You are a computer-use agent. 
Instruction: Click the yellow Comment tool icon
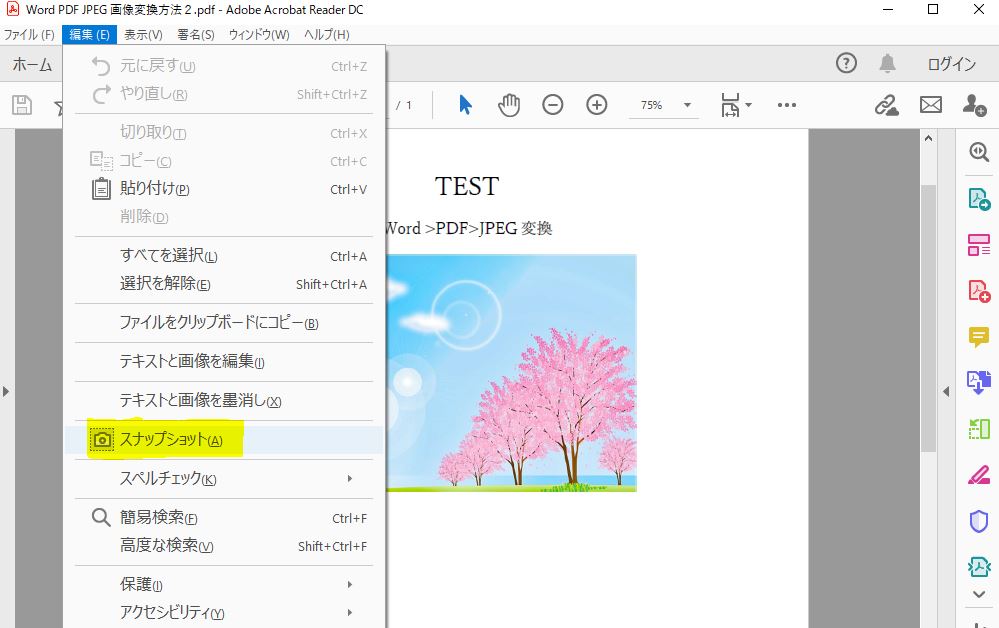979,336
